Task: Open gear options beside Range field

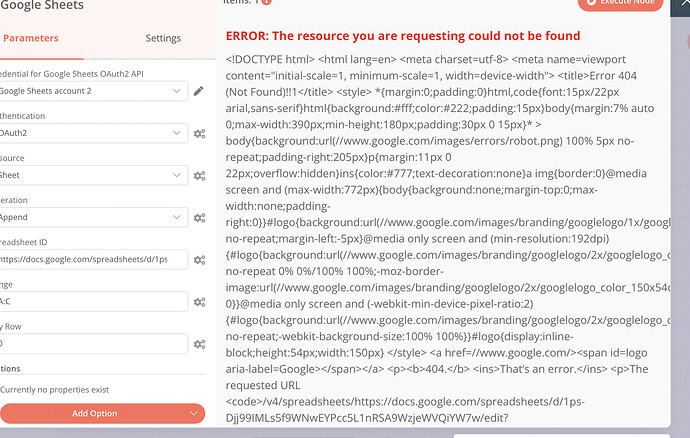Action: click(200, 302)
